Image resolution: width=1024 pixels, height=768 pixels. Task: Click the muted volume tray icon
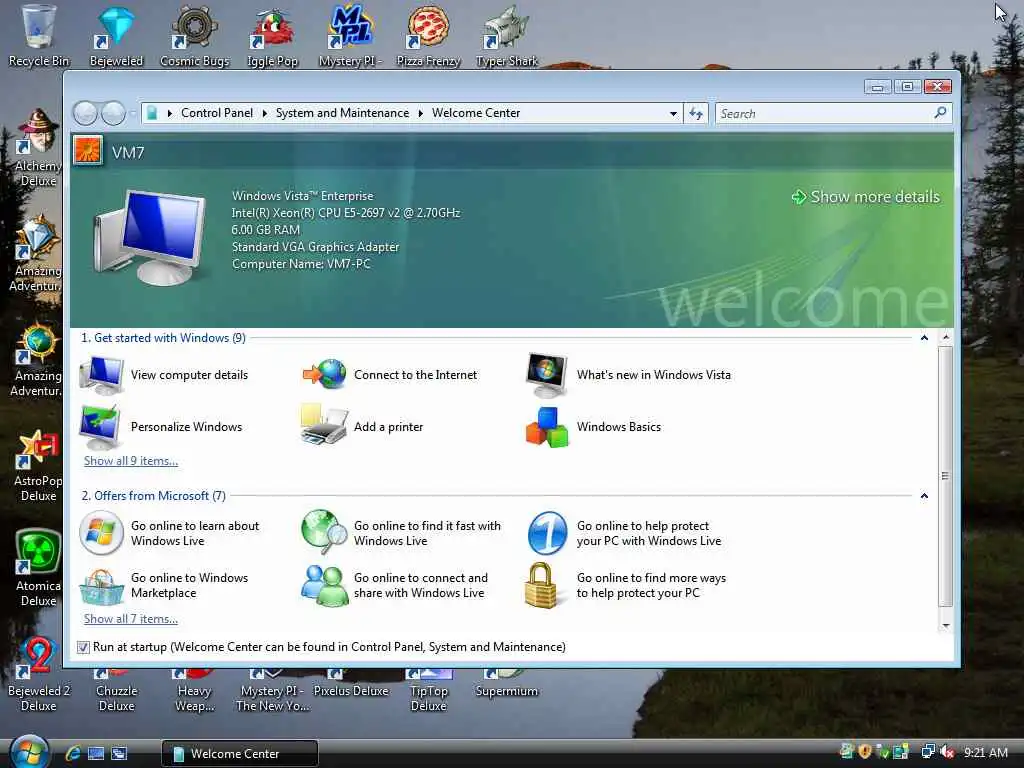click(x=947, y=752)
